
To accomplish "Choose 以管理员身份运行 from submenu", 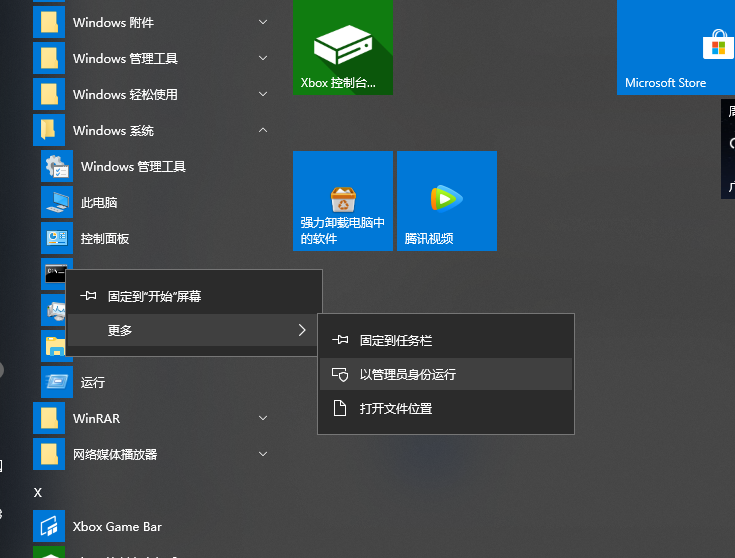I will [446, 374].
